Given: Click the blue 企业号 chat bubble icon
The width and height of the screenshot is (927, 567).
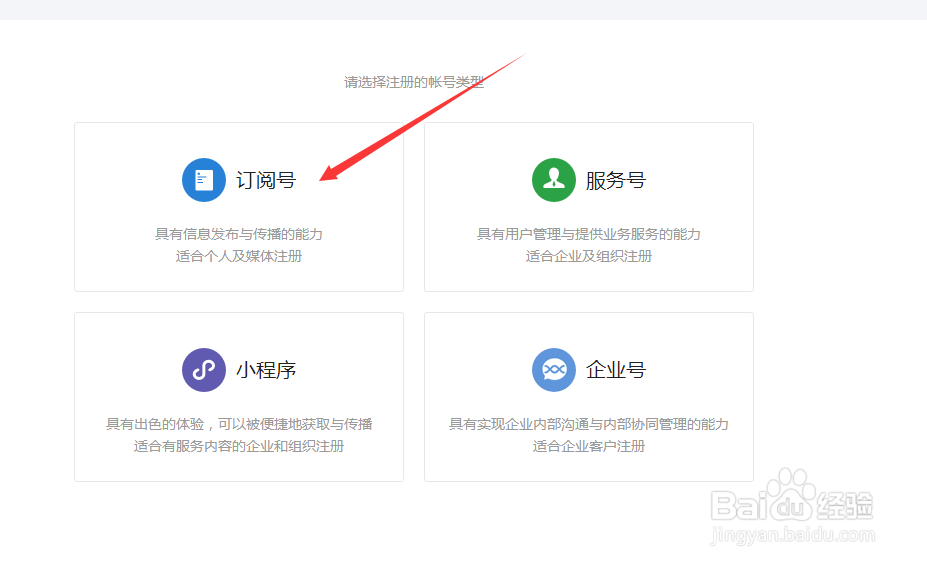Looking at the screenshot, I should [554, 370].
